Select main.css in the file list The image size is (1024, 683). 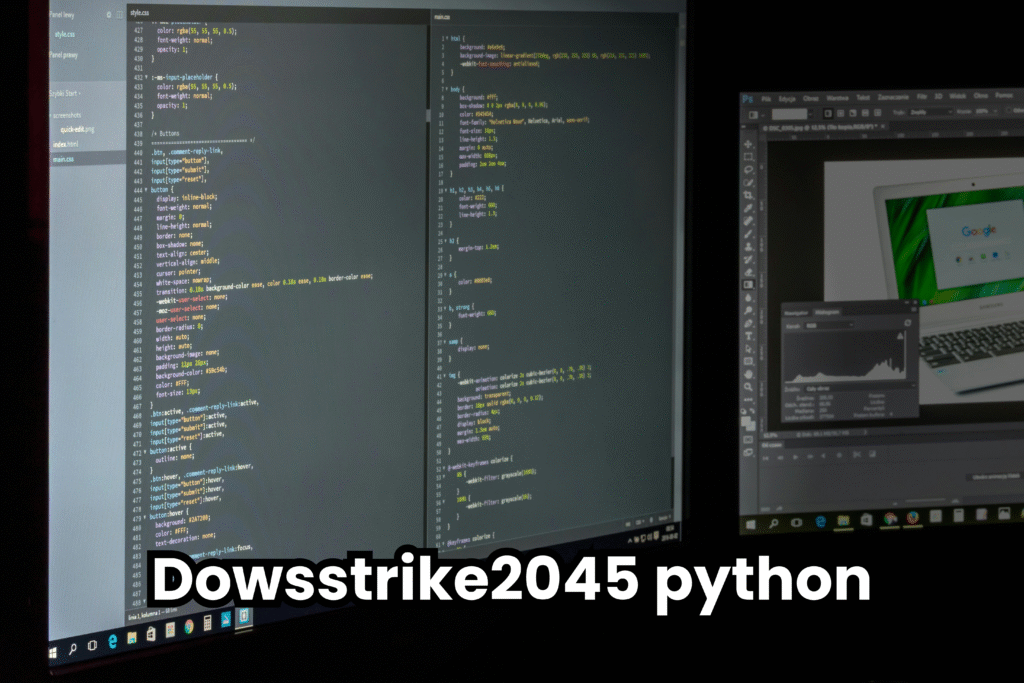pyautogui.click(x=63, y=158)
